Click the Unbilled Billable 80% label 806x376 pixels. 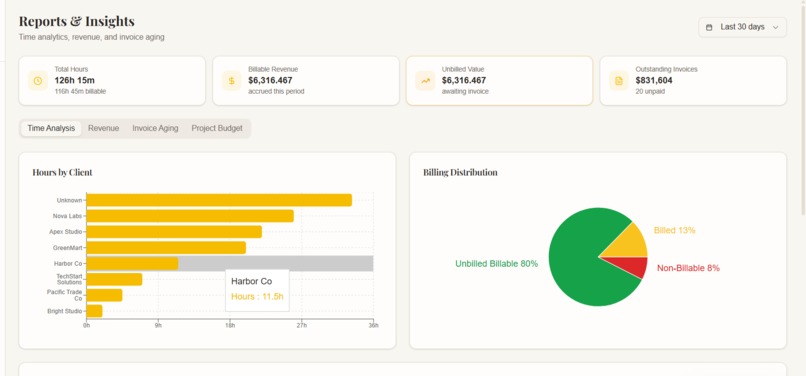pyautogui.click(x=497, y=264)
